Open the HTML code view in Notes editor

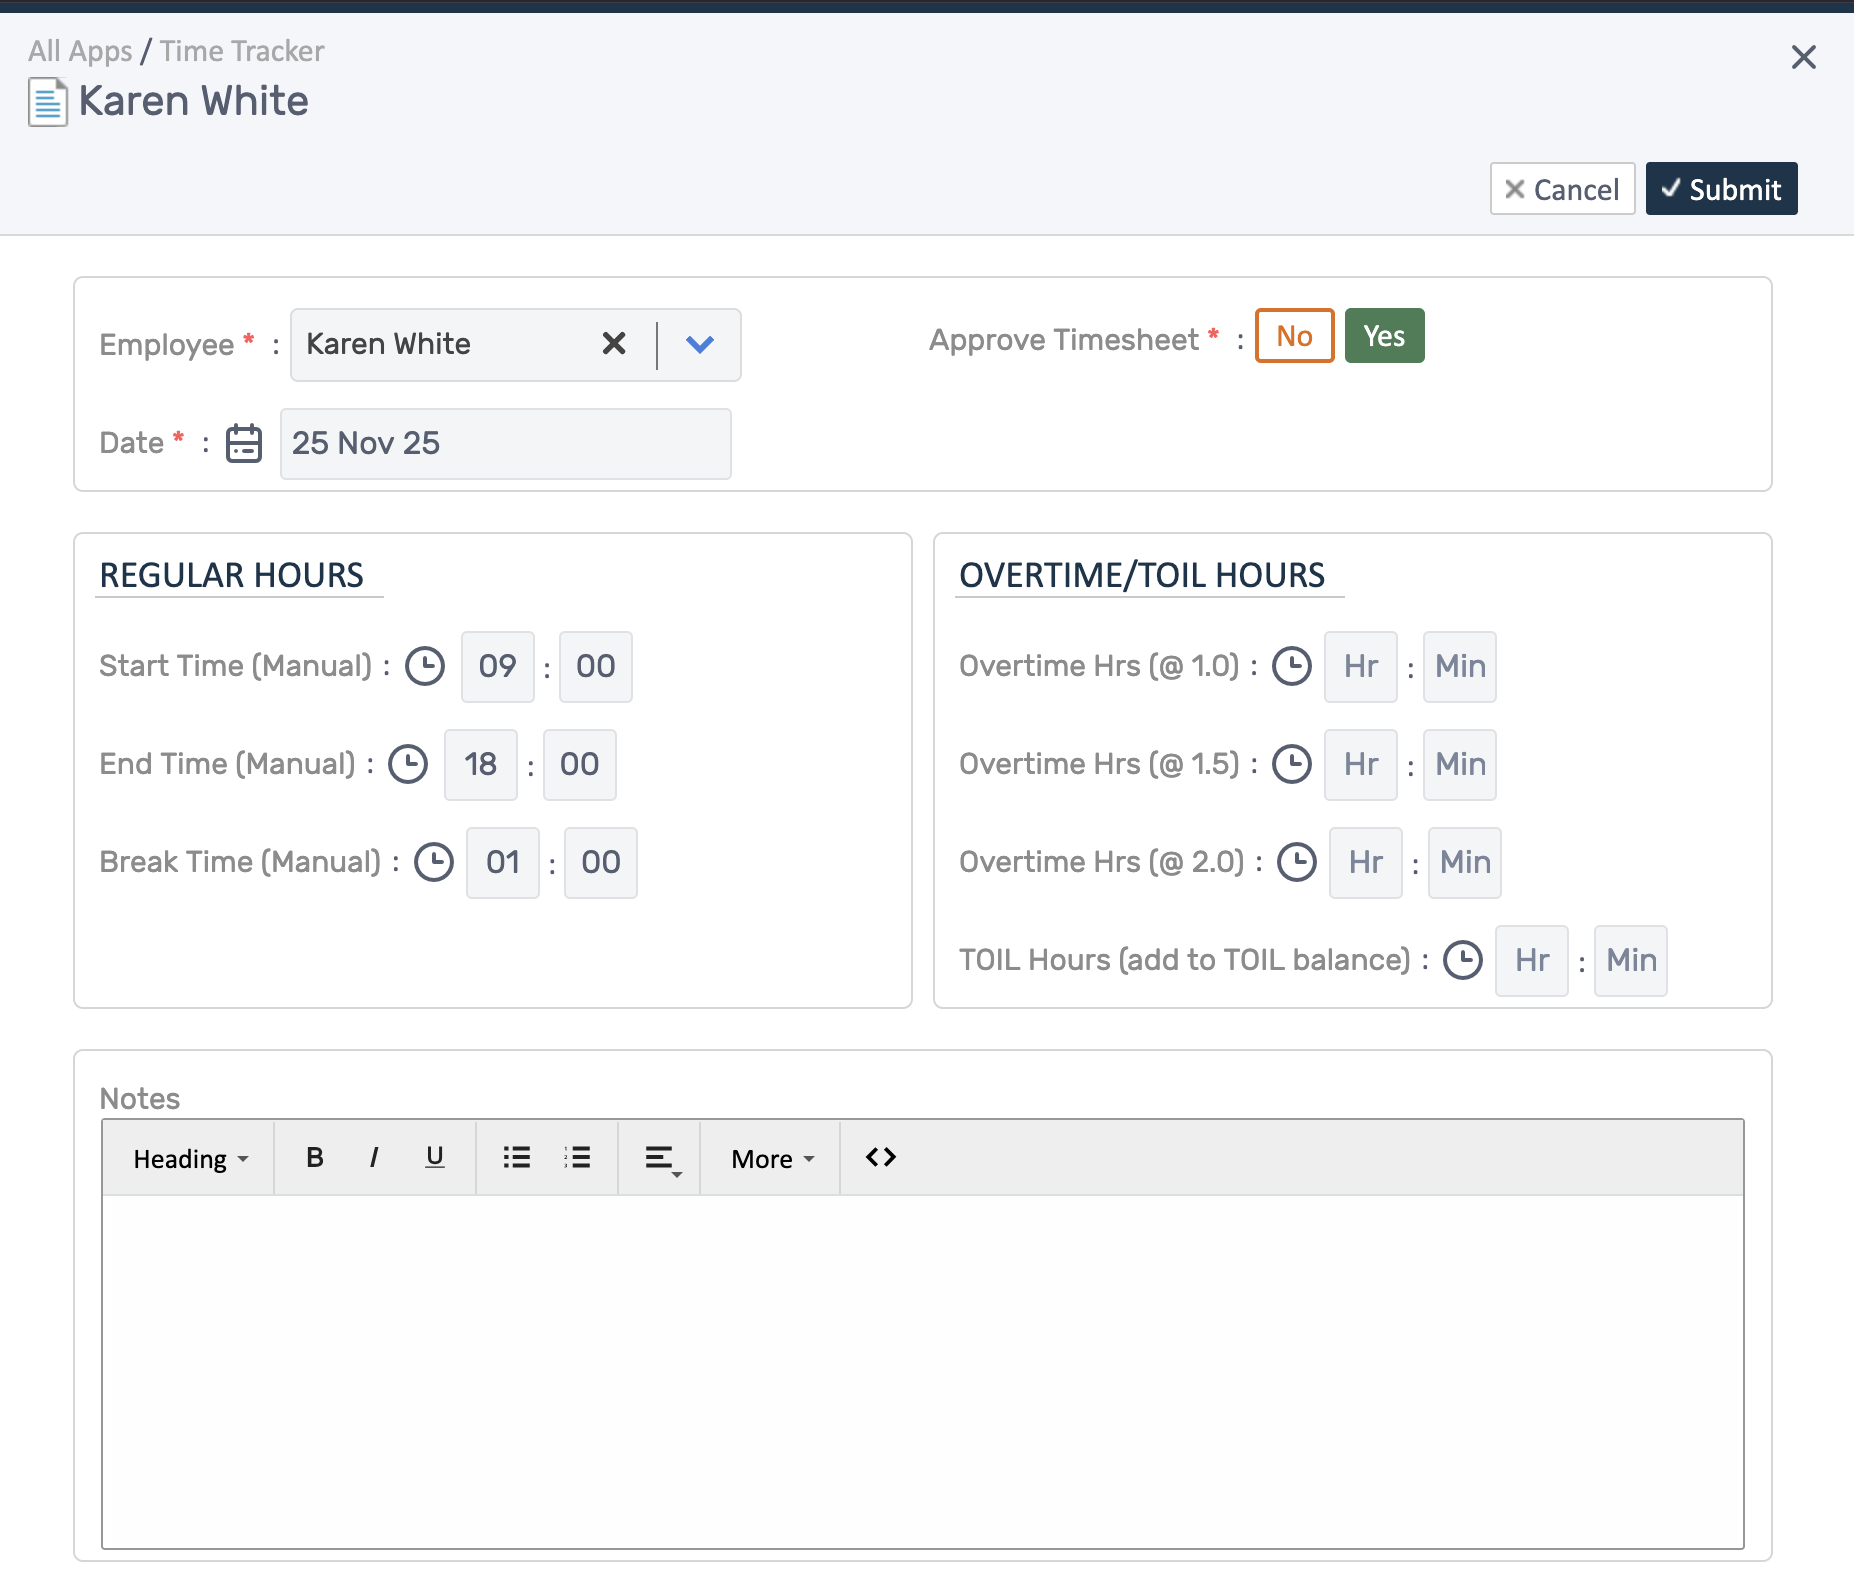879,1157
